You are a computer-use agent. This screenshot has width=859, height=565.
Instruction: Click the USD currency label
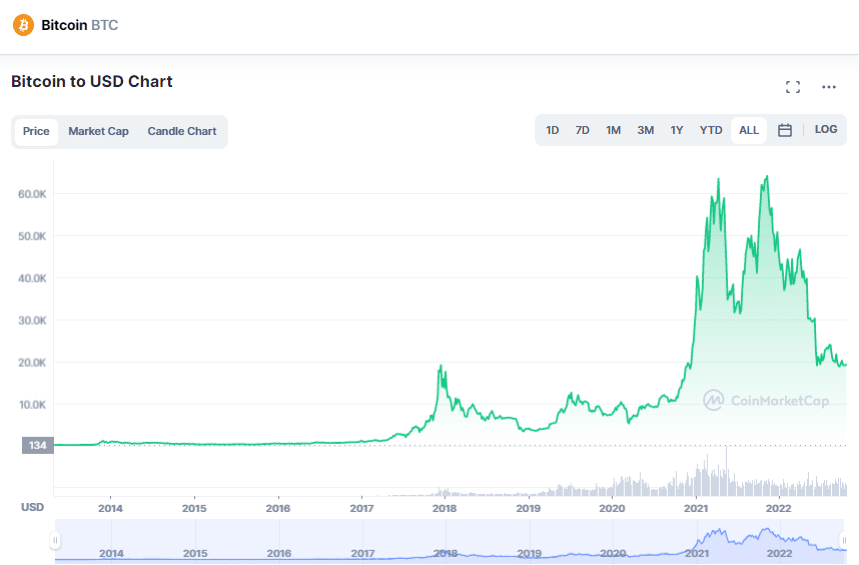[x=32, y=507]
